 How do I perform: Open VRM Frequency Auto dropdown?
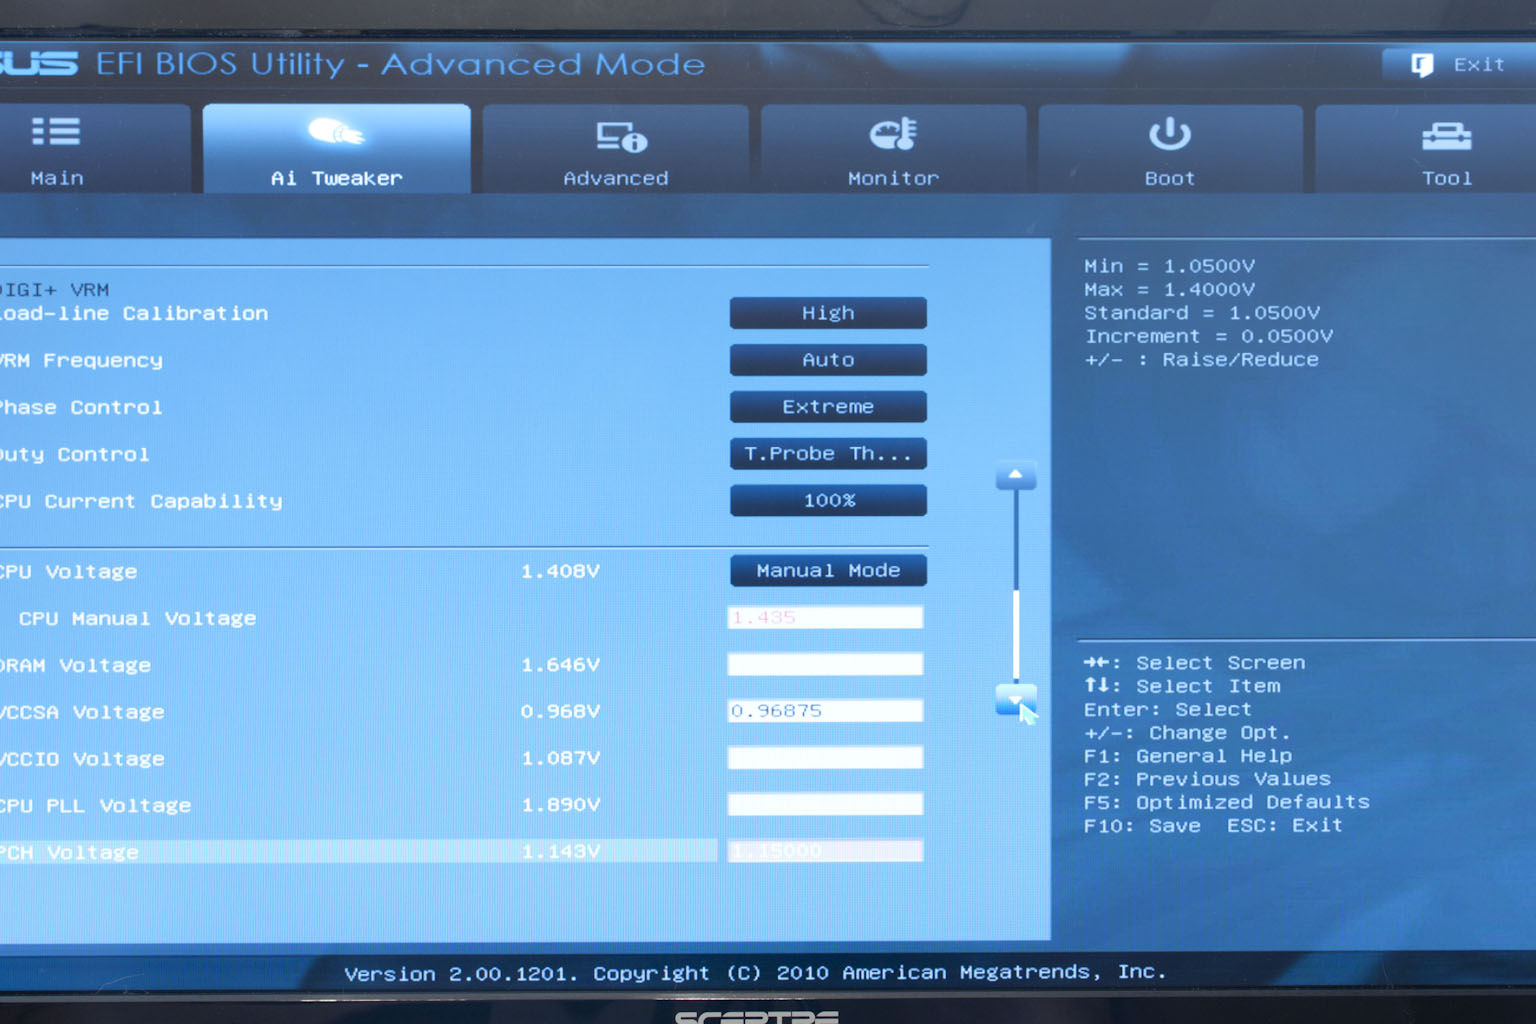(828, 360)
